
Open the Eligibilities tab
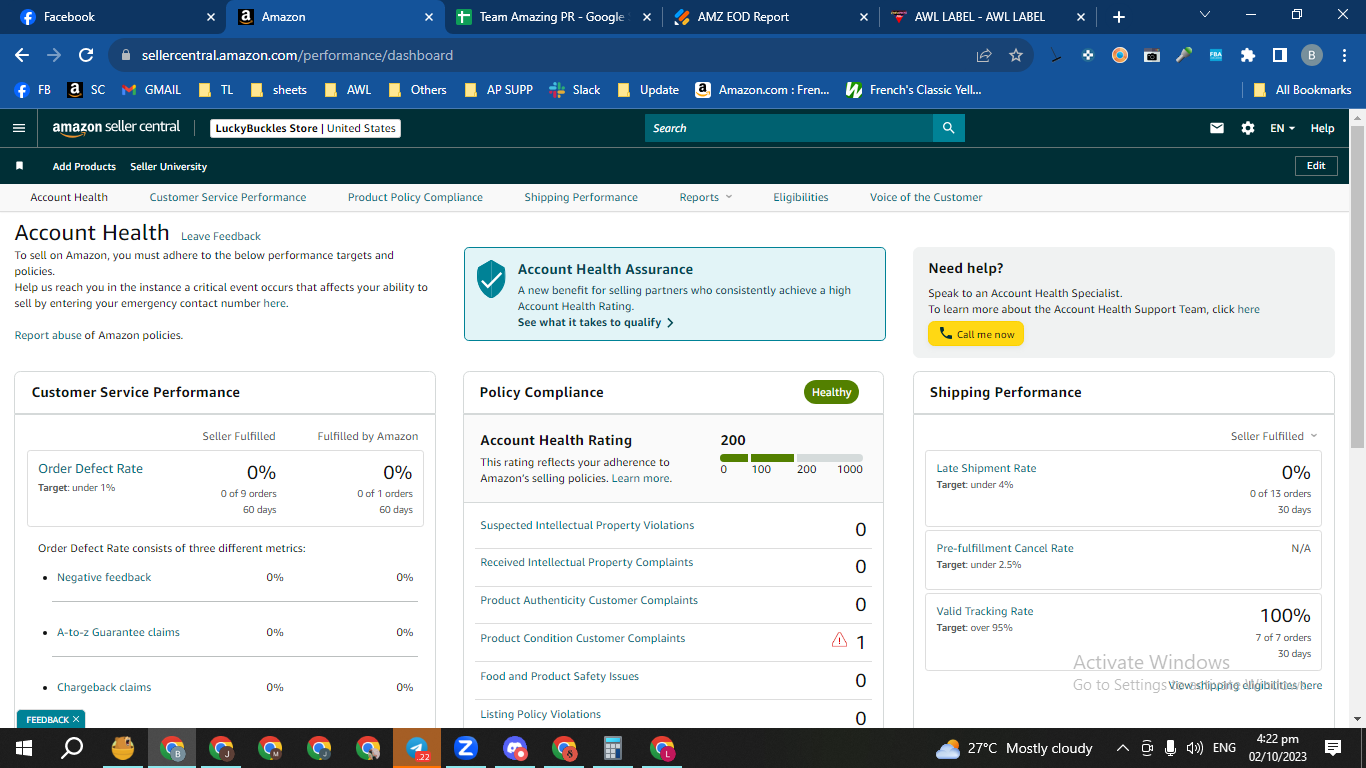[x=801, y=197]
